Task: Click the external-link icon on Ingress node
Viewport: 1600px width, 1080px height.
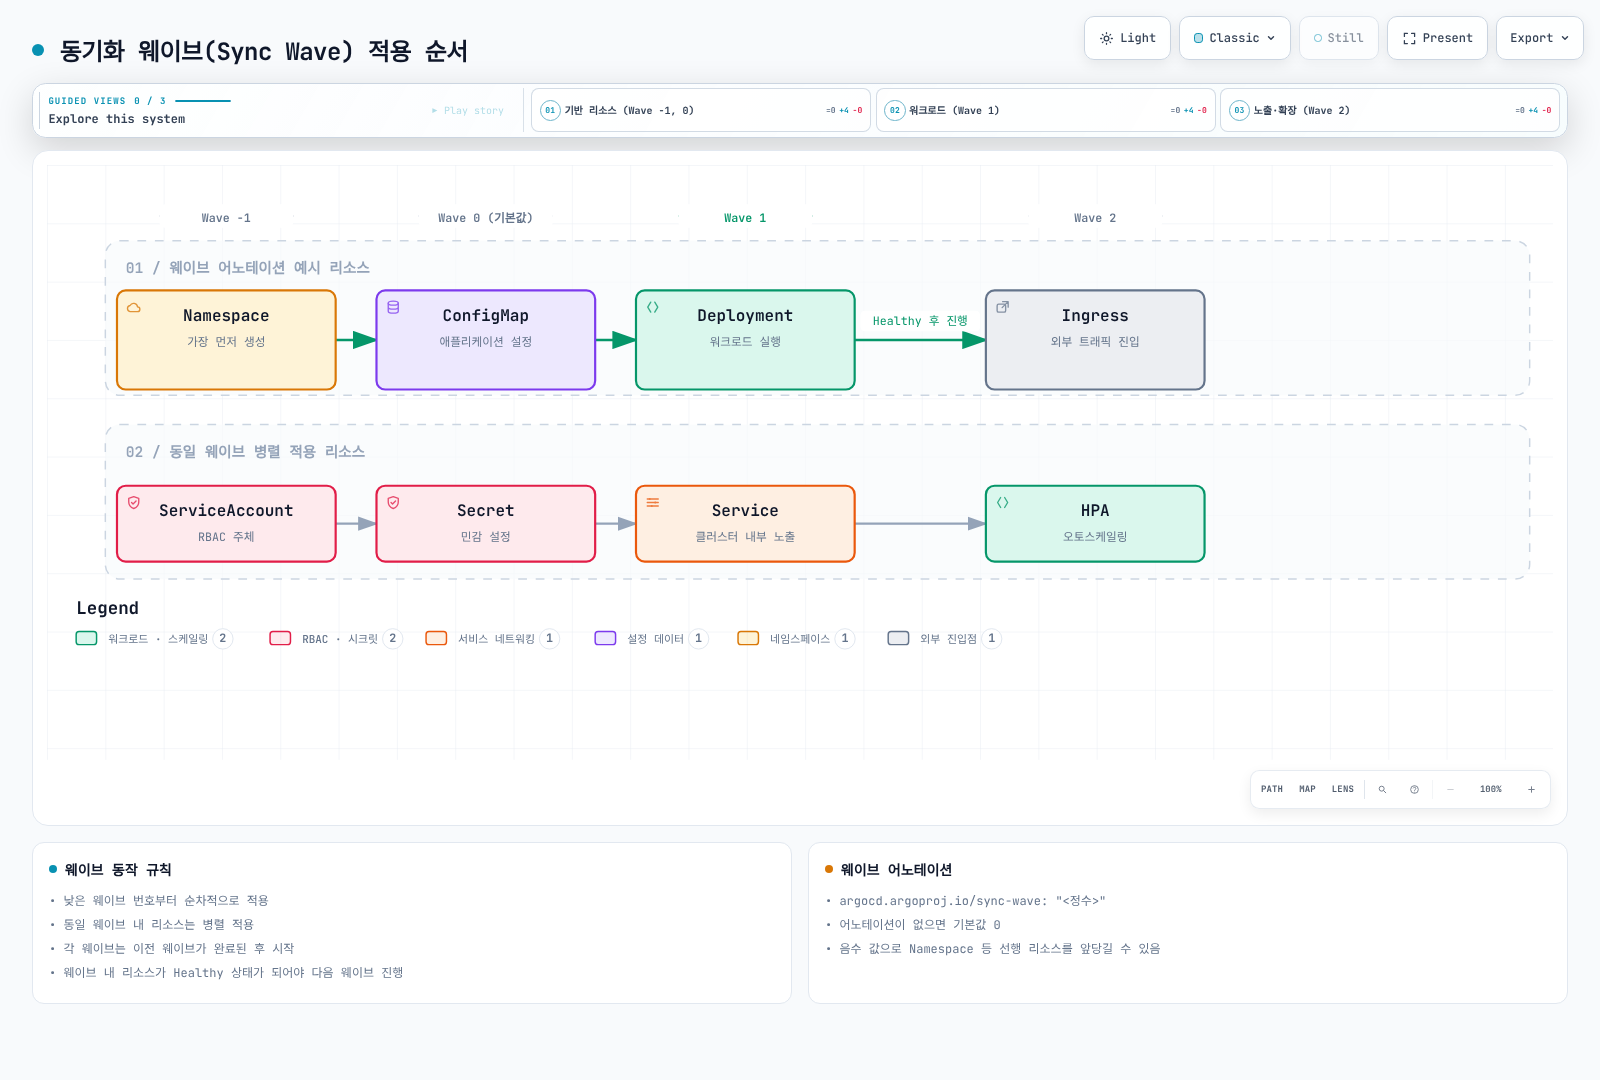Action: coord(1003,308)
